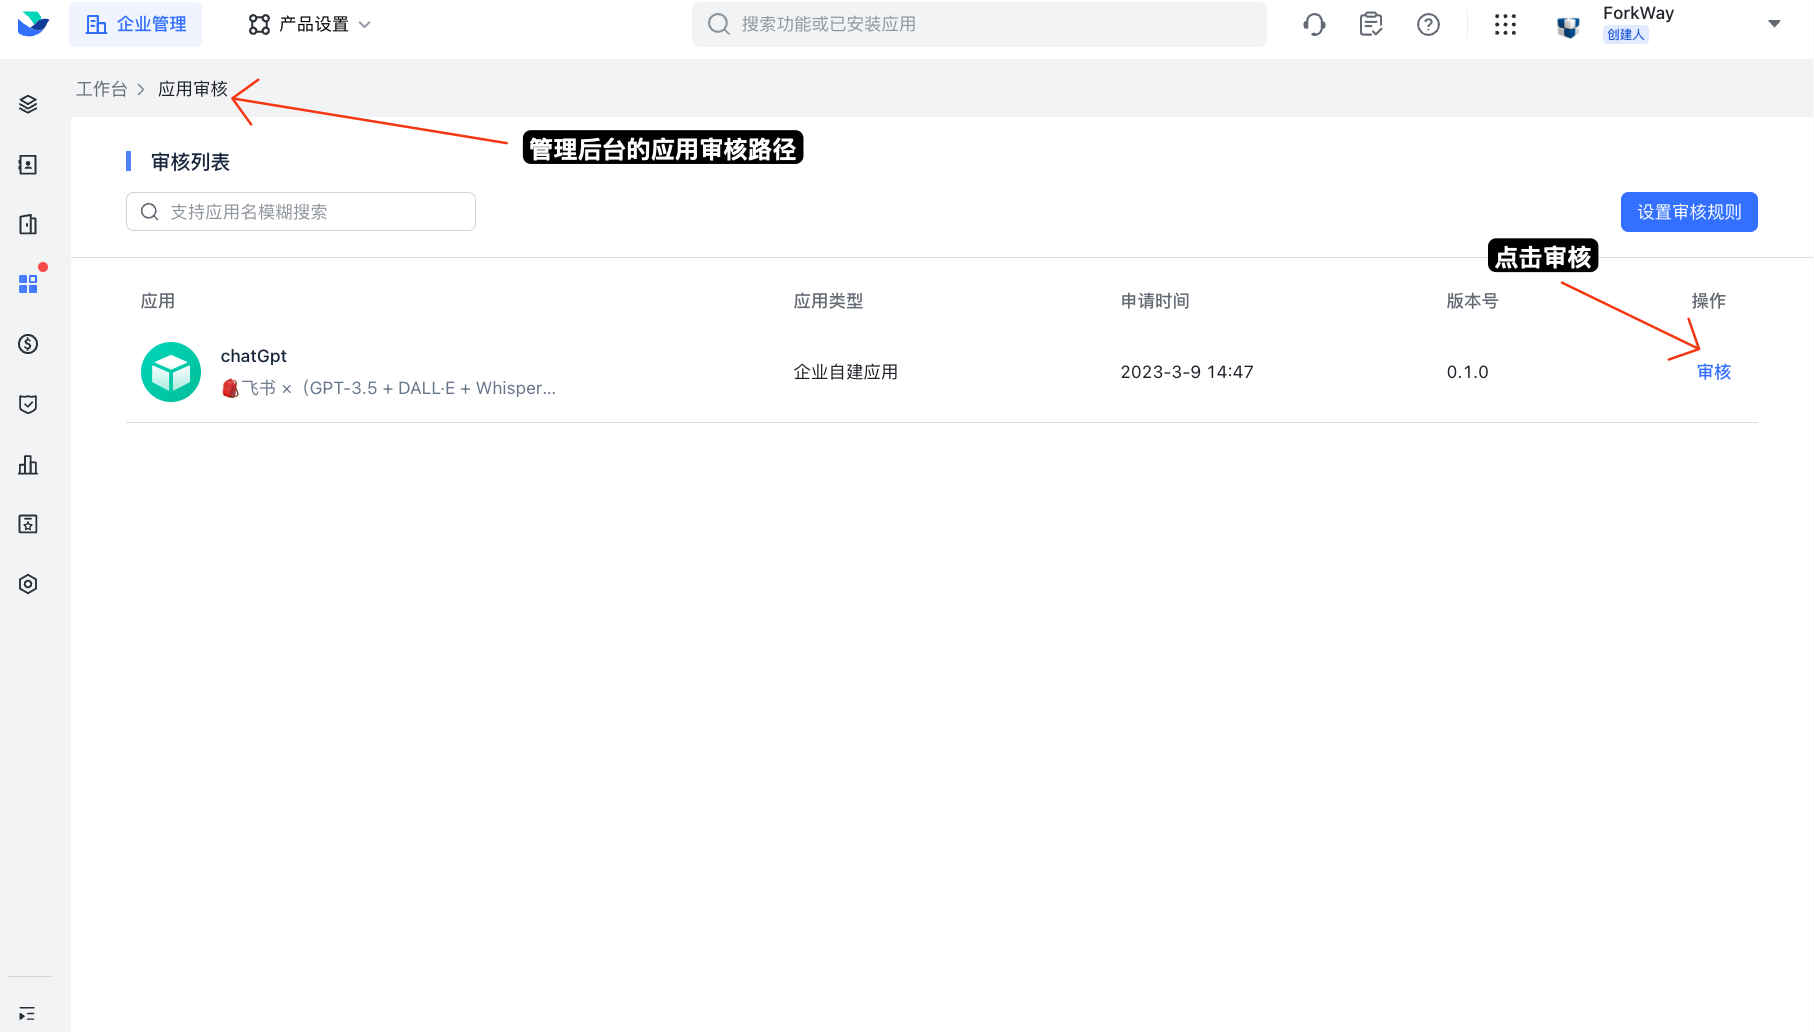Click the 操作 column header
1814x1032 pixels.
point(1708,301)
